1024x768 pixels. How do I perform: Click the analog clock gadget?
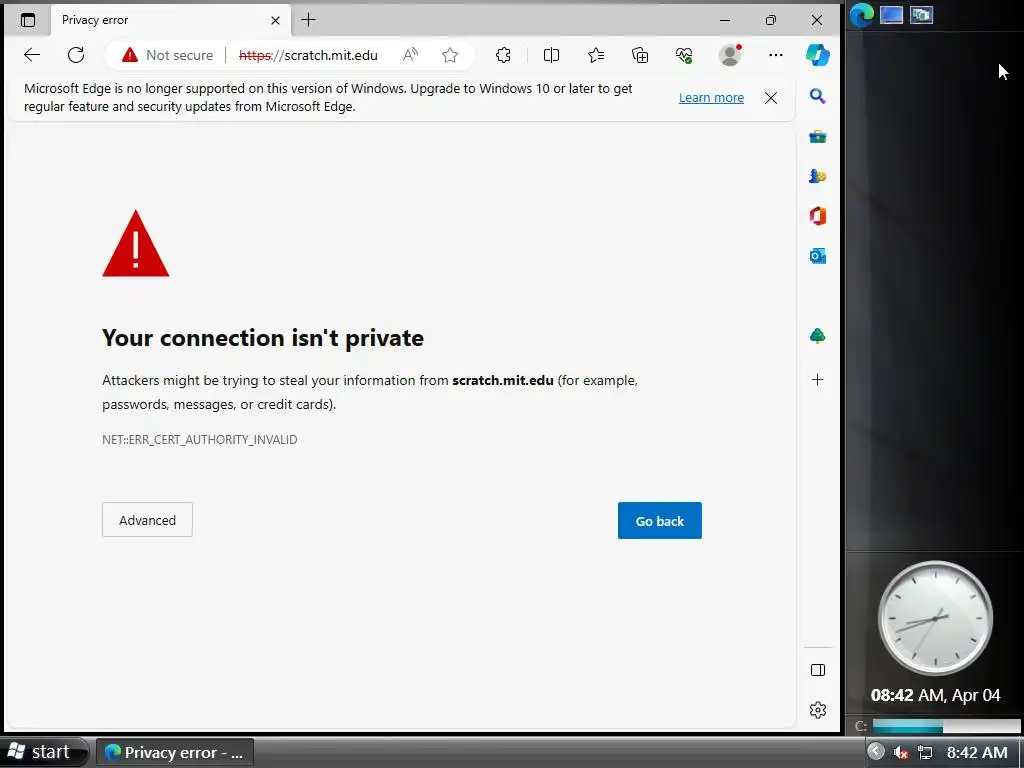935,617
